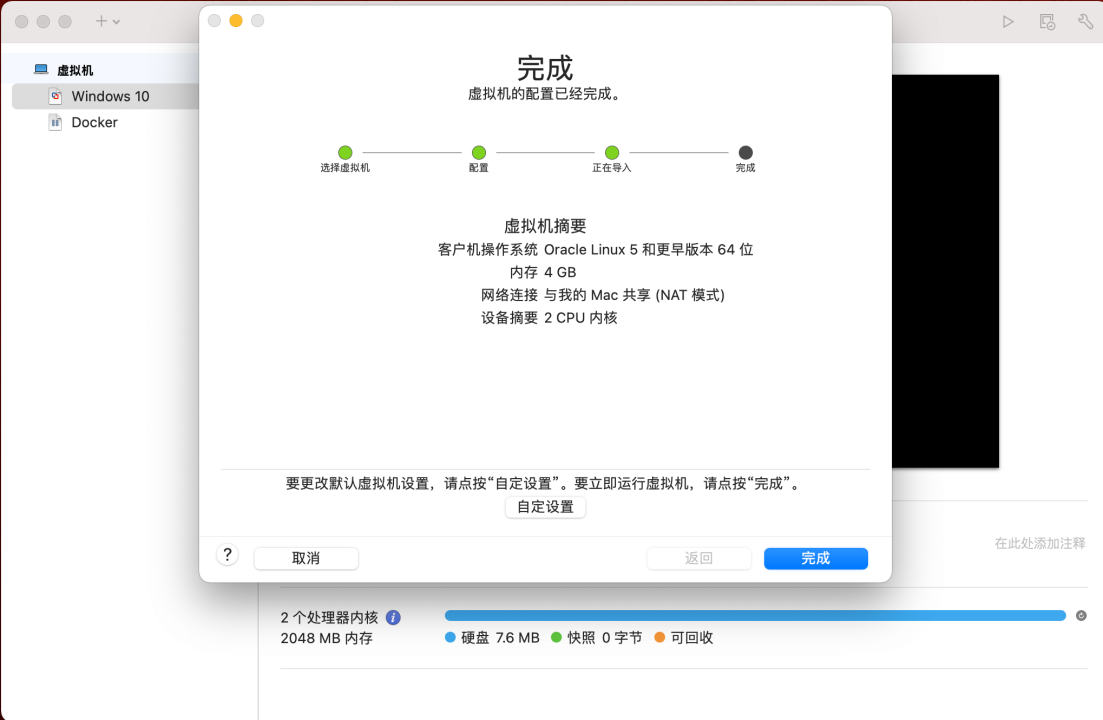
Task: Click the 完成 step indicator dot
Action: (x=746, y=153)
